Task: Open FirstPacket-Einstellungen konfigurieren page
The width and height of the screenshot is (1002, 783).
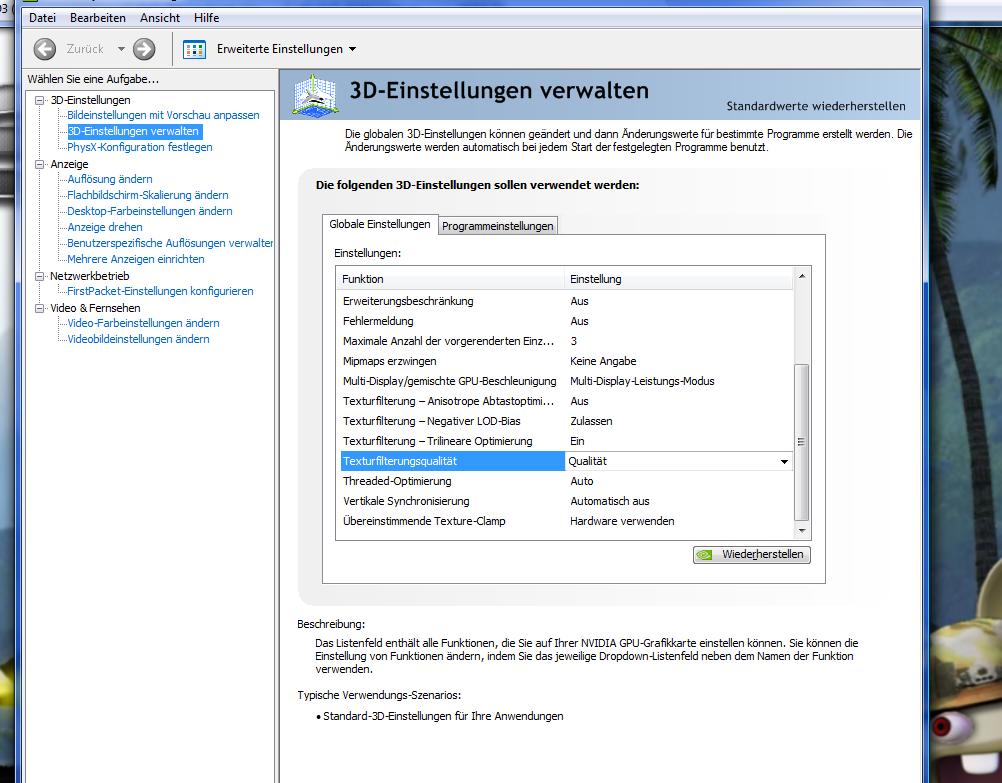Action: click(x=160, y=291)
